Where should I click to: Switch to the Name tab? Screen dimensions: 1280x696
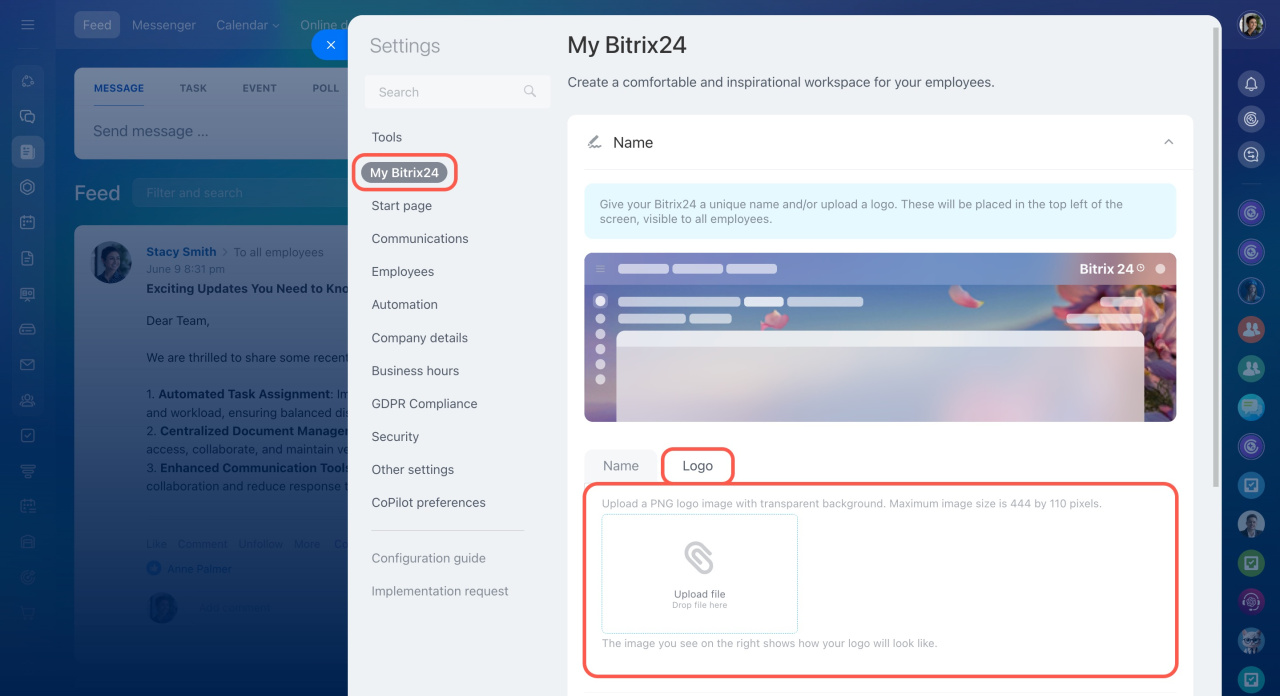[x=620, y=466]
